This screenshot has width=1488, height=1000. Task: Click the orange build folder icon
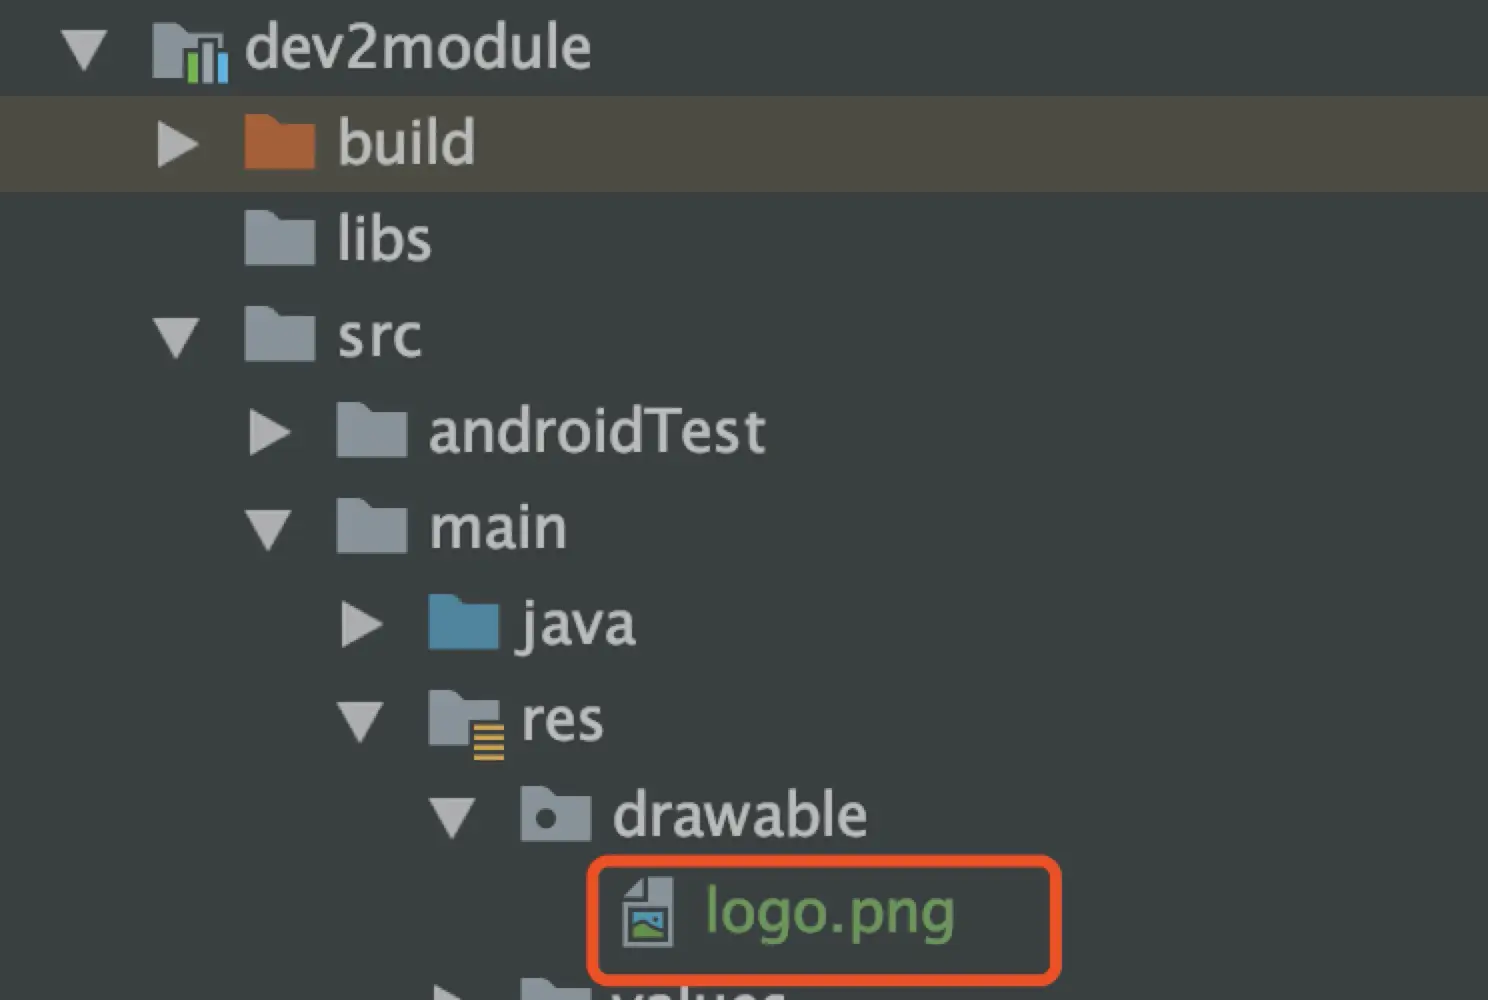pos(279,142)
